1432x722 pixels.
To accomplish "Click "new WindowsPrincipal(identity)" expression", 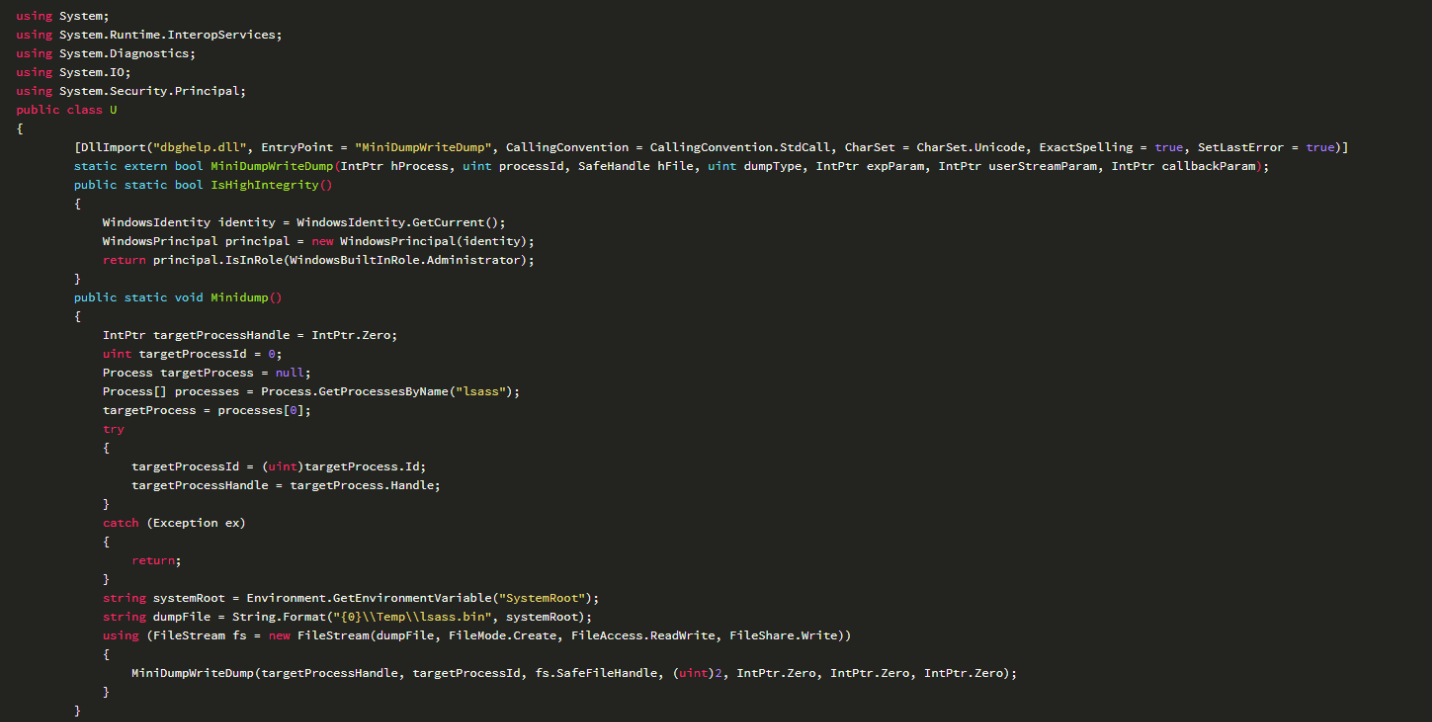I will pos(420,241).
